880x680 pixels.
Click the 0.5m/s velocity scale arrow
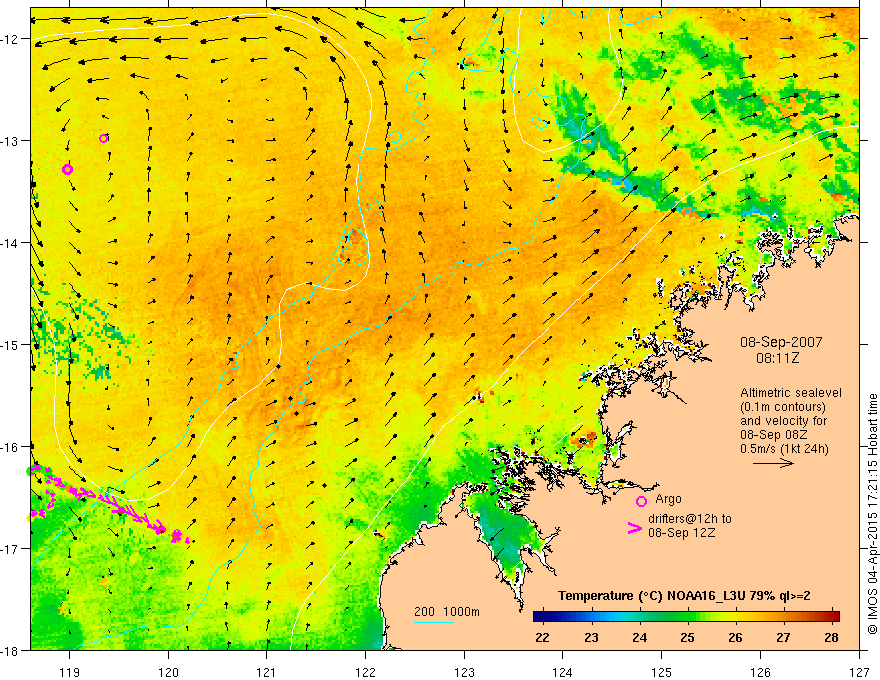click(773, 463)
